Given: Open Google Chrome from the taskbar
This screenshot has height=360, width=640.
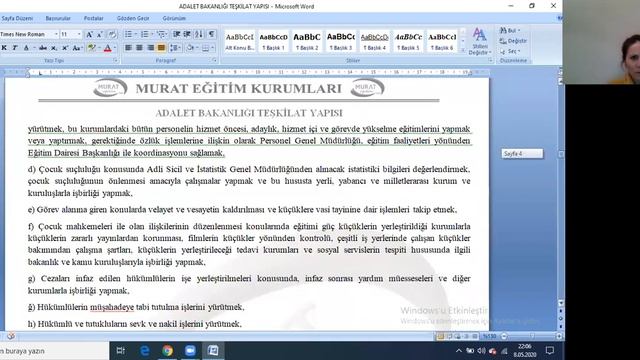Looking at the screenshot, I should pos(167,351).
